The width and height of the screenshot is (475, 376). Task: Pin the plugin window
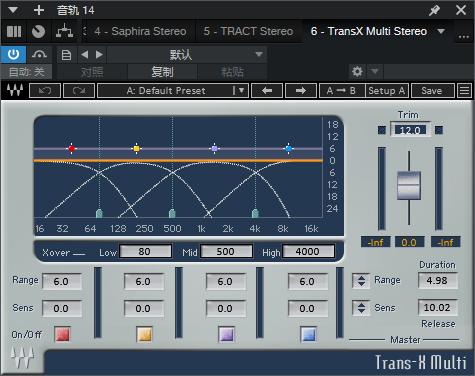(434, 10)
